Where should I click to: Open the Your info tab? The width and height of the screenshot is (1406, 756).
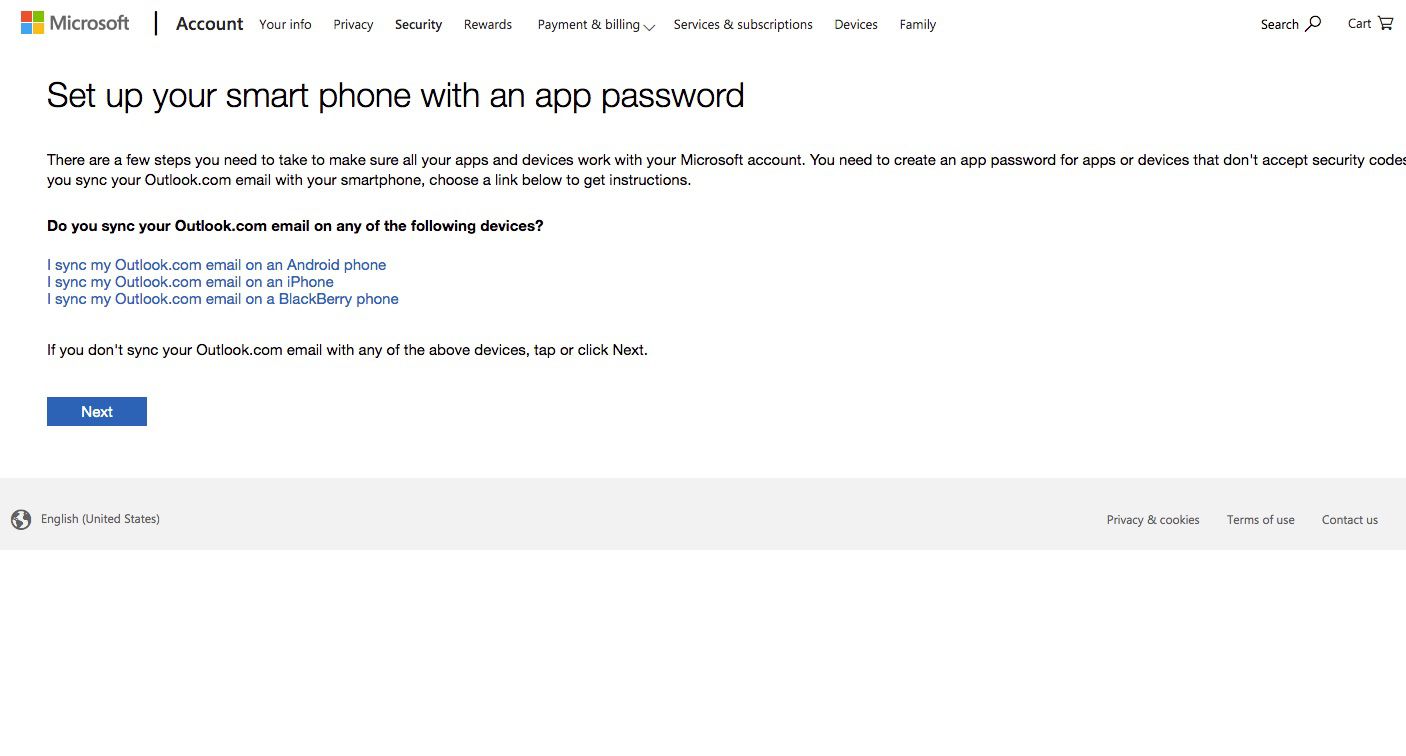tap(285, 24)
